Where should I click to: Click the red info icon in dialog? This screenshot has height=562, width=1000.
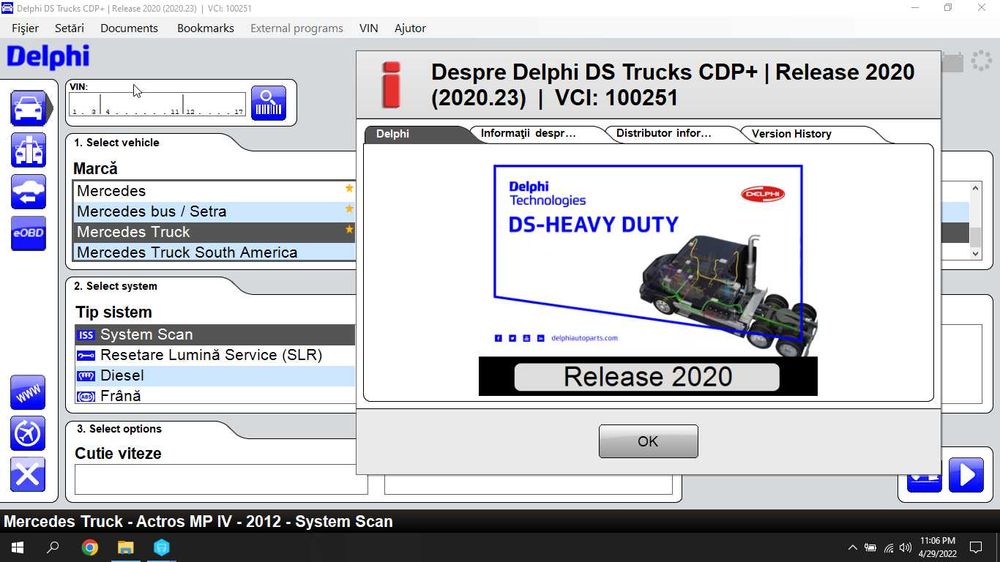(391, 84)
